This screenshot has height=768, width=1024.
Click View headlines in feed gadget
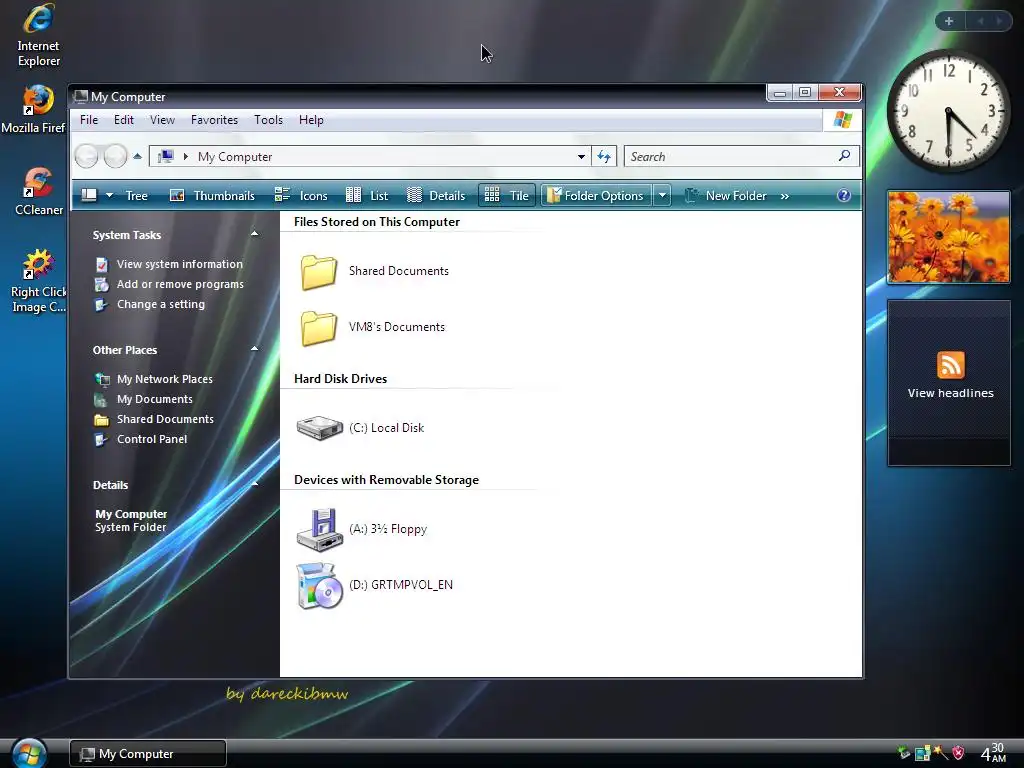point(950,393)
